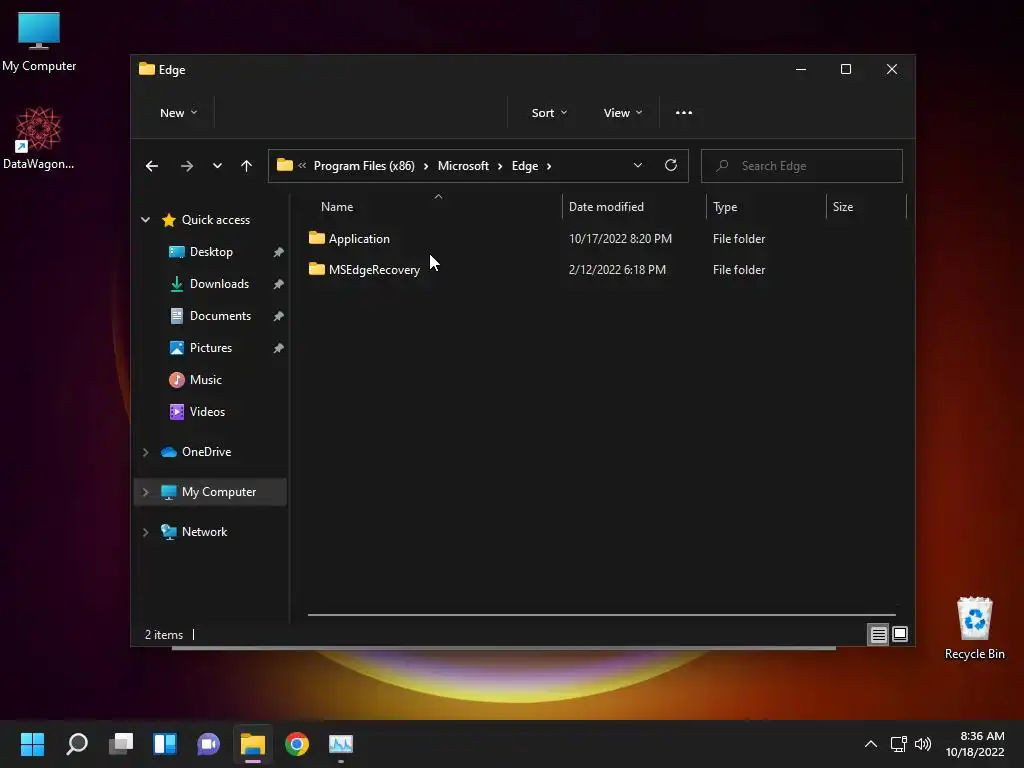Sort by Date modified column header
1024x768 pixels.
tap(606, 207)
